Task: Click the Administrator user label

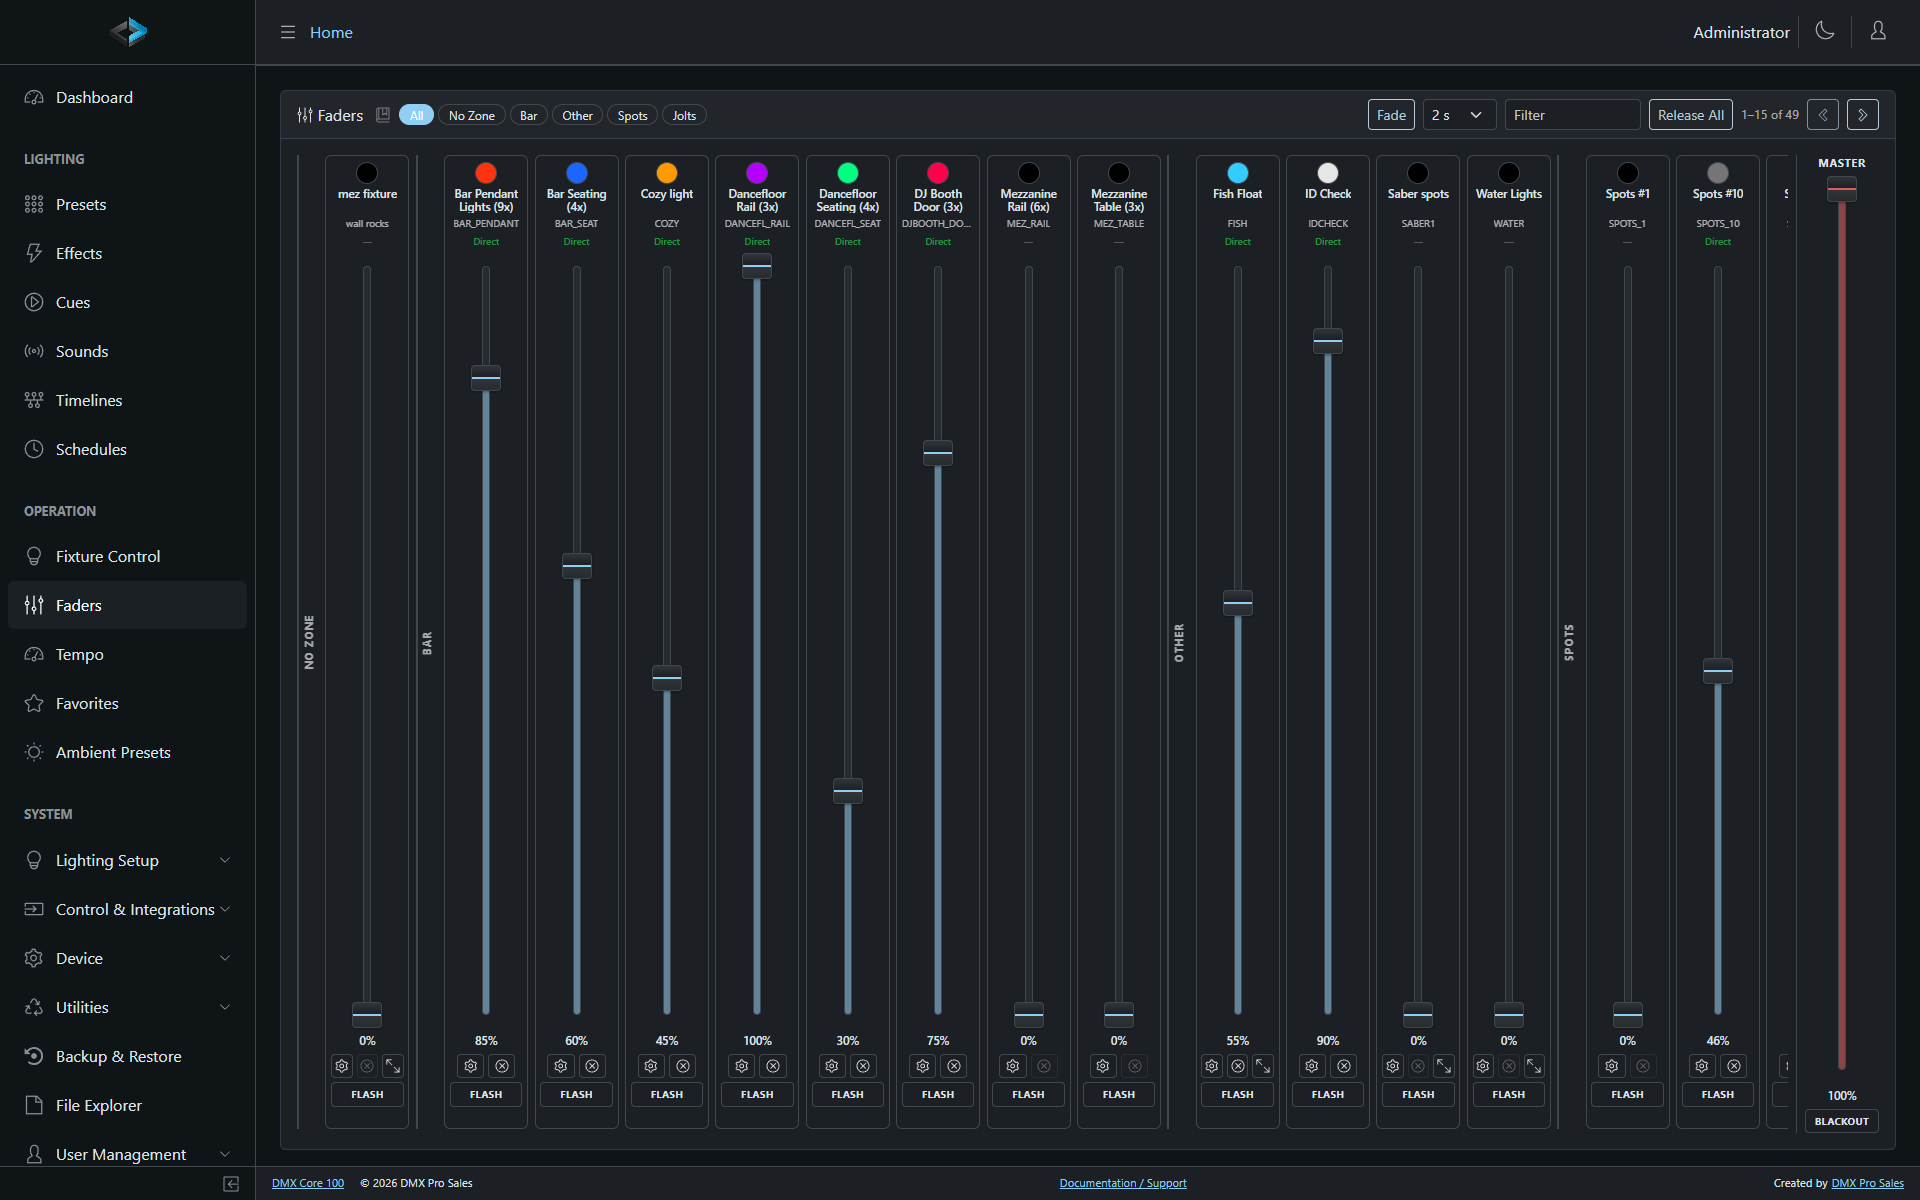Action: click(x=1741, y=32)
